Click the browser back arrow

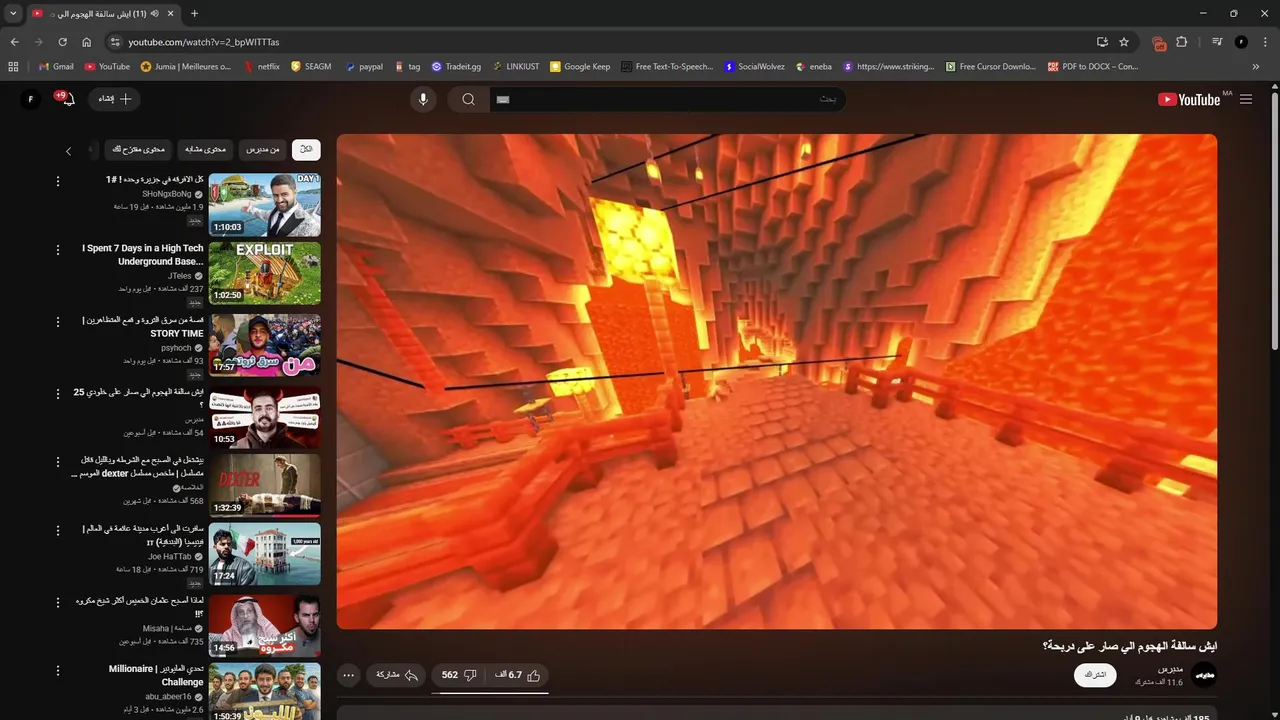pyautogui.click(x=14, y=42)
